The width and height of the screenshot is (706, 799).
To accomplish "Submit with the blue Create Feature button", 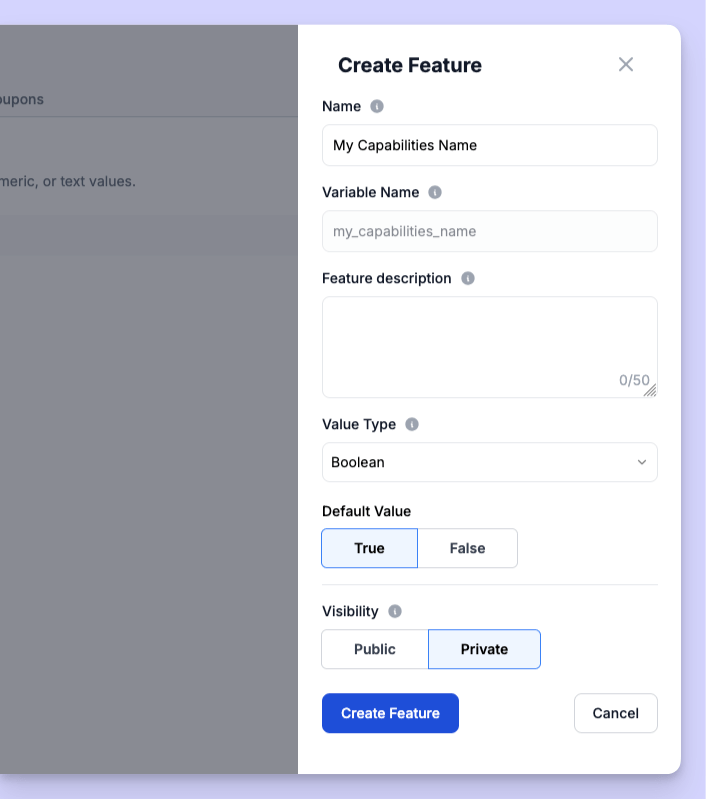I will [x=390, y=713].
